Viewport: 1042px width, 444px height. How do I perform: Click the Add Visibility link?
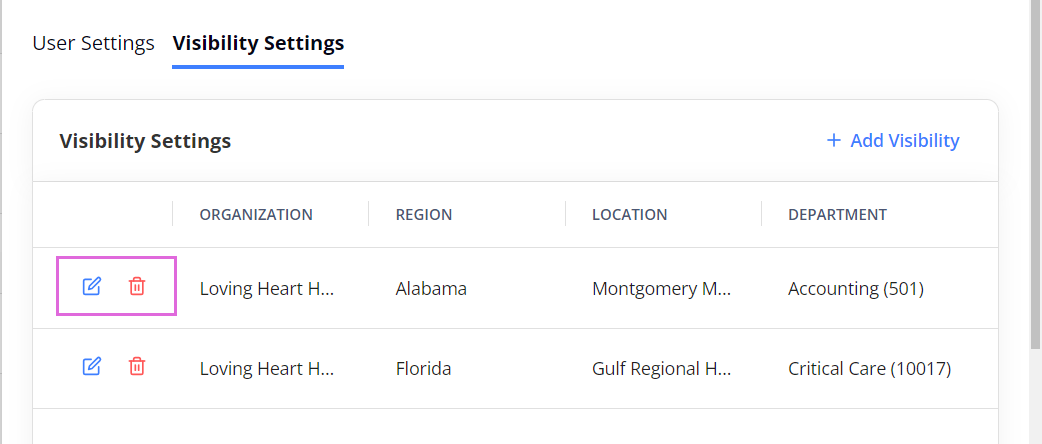(892, 140)
